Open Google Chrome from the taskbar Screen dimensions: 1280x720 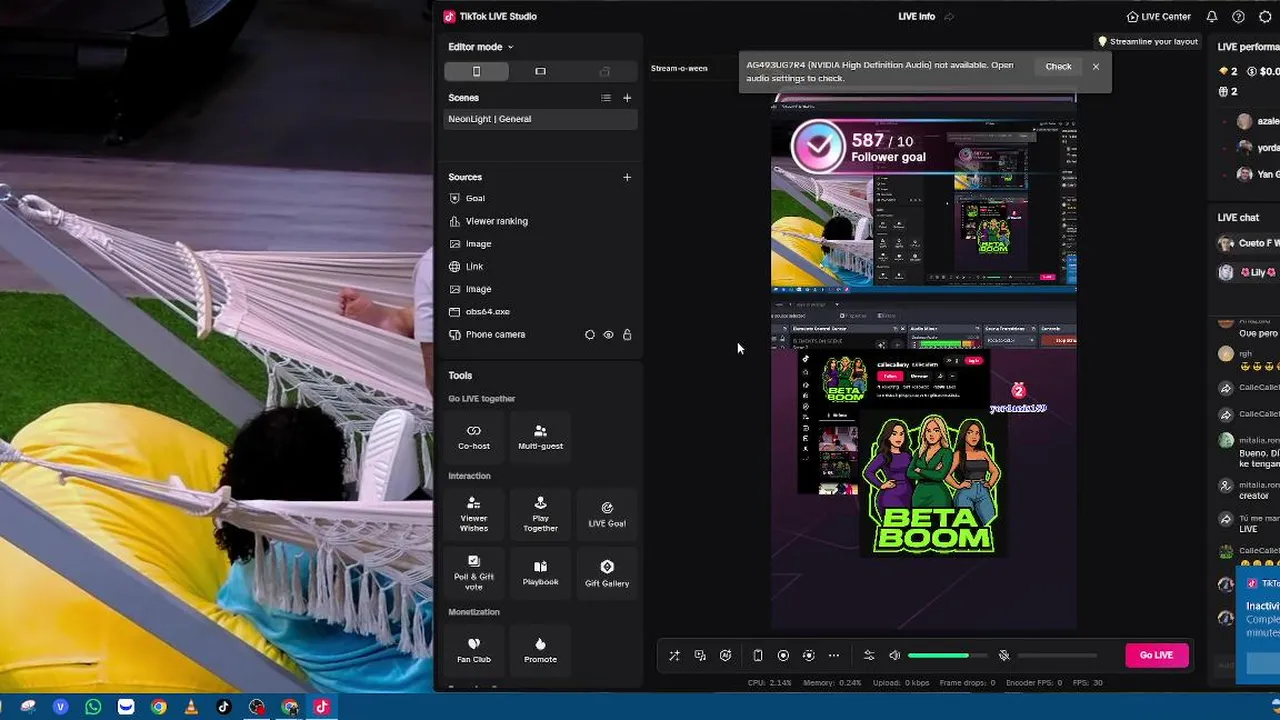coord(158,707)
